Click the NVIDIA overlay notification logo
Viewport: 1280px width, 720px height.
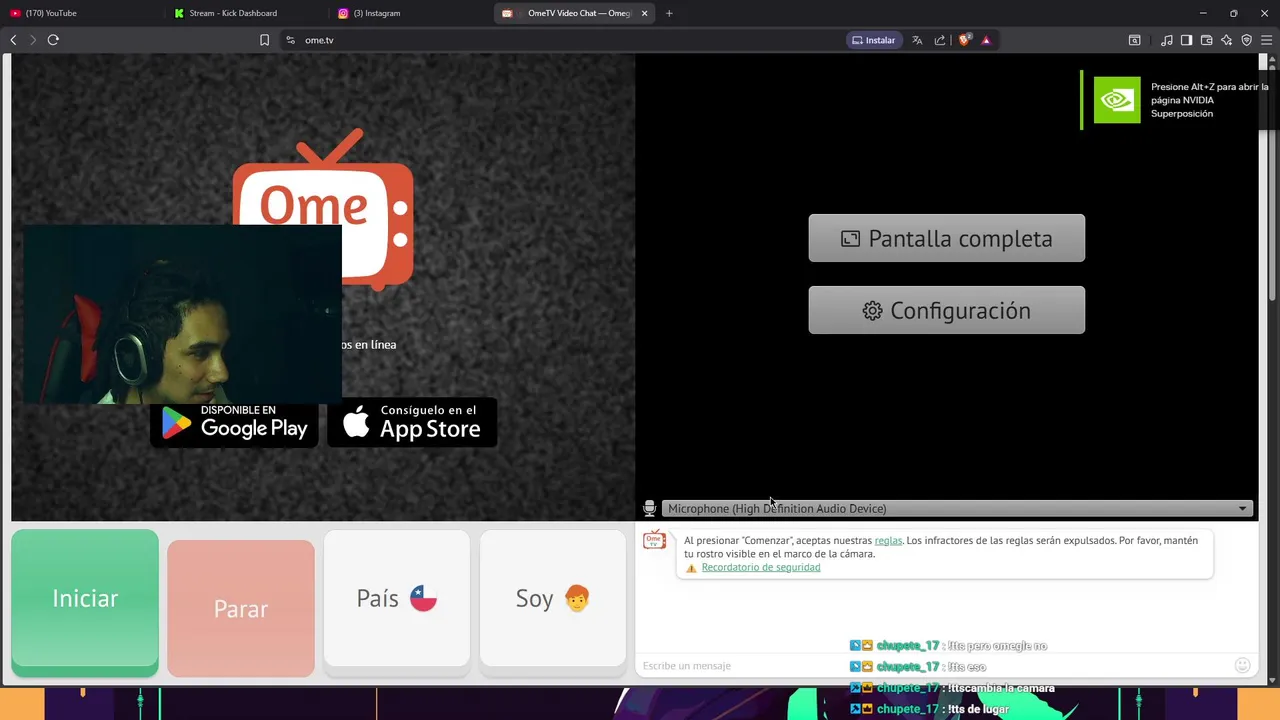[x=1116, y=100]
